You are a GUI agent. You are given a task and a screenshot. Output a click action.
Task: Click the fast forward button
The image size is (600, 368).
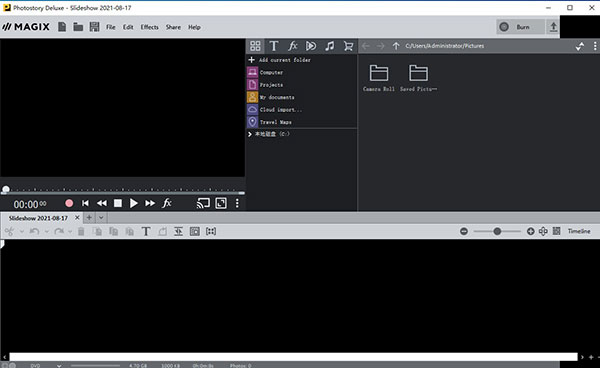(150, 203)
